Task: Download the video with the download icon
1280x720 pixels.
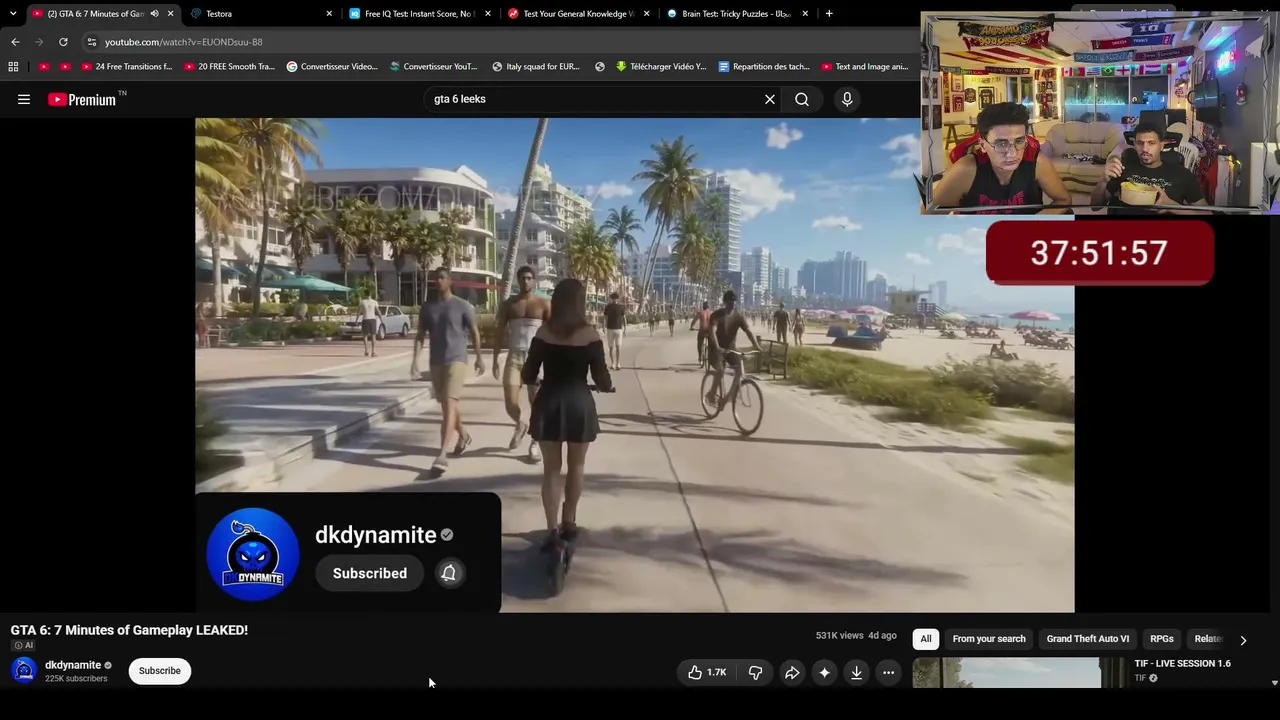Action: point(856,673)
